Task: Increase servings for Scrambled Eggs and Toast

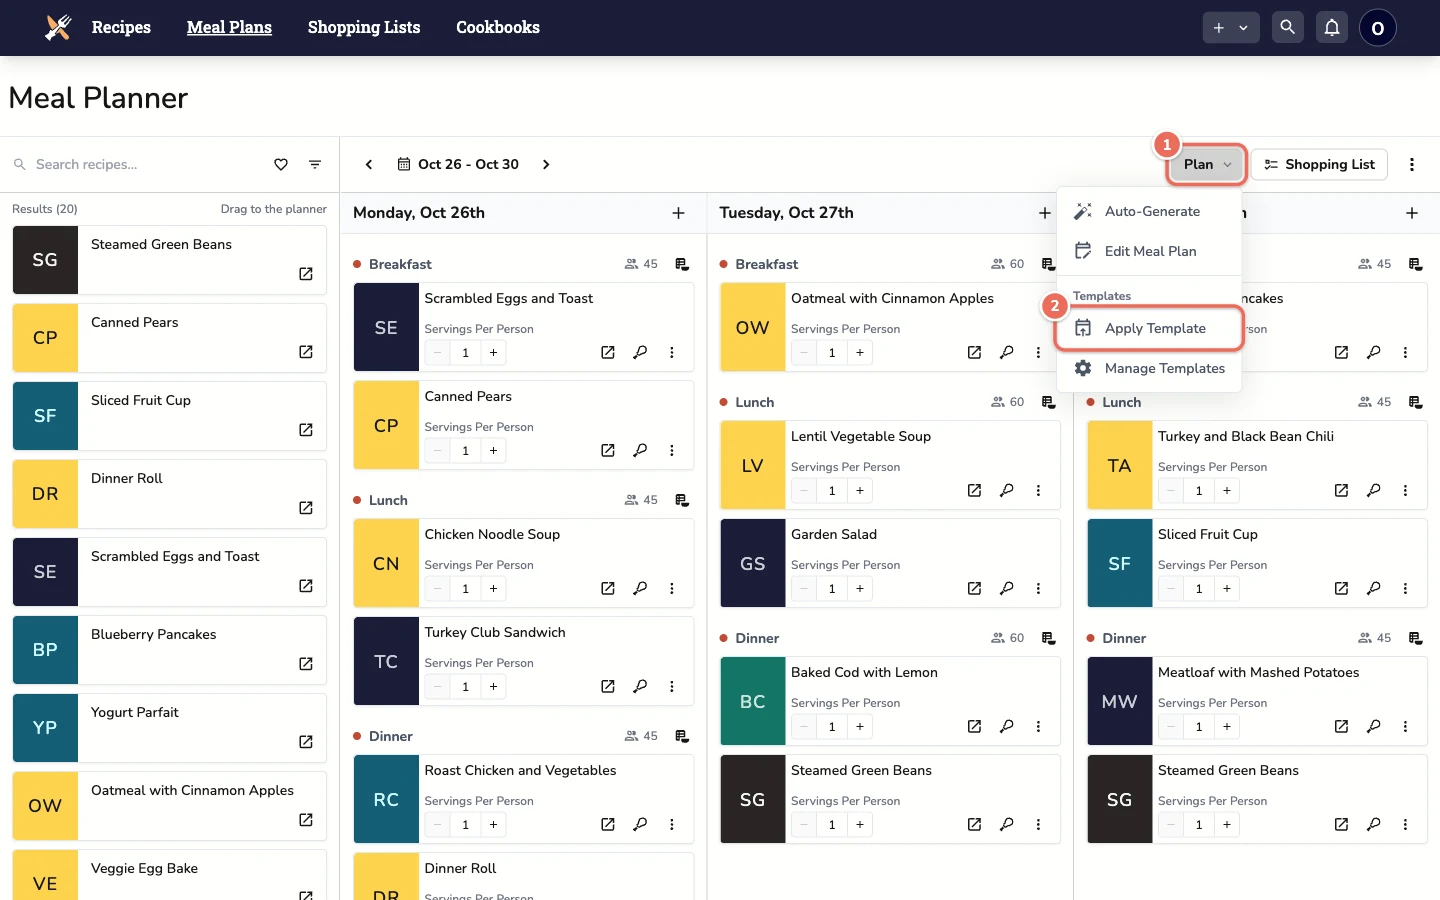Action: 493,352
